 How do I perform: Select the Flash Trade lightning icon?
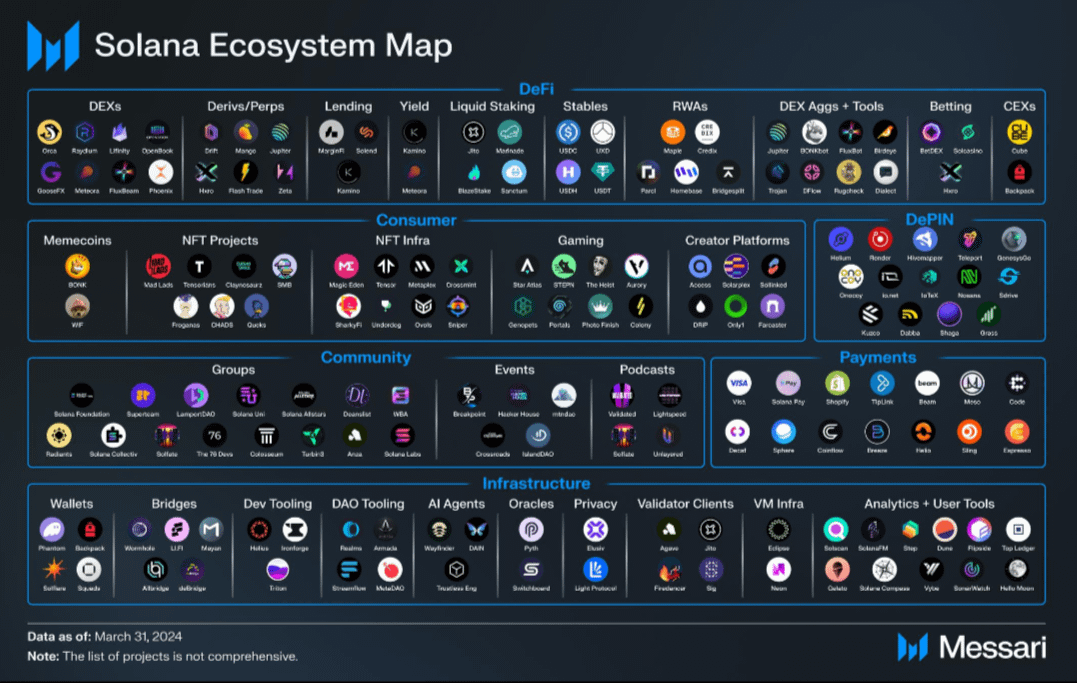[245, 172]
